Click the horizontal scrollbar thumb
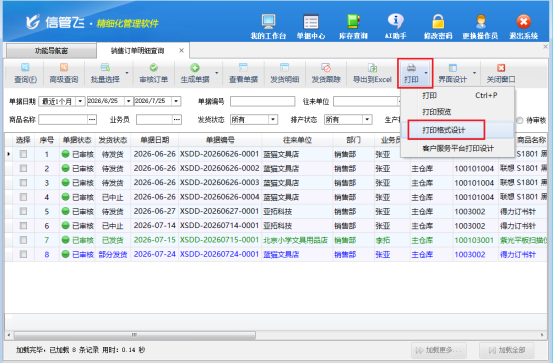 click(x=135, y=335)
